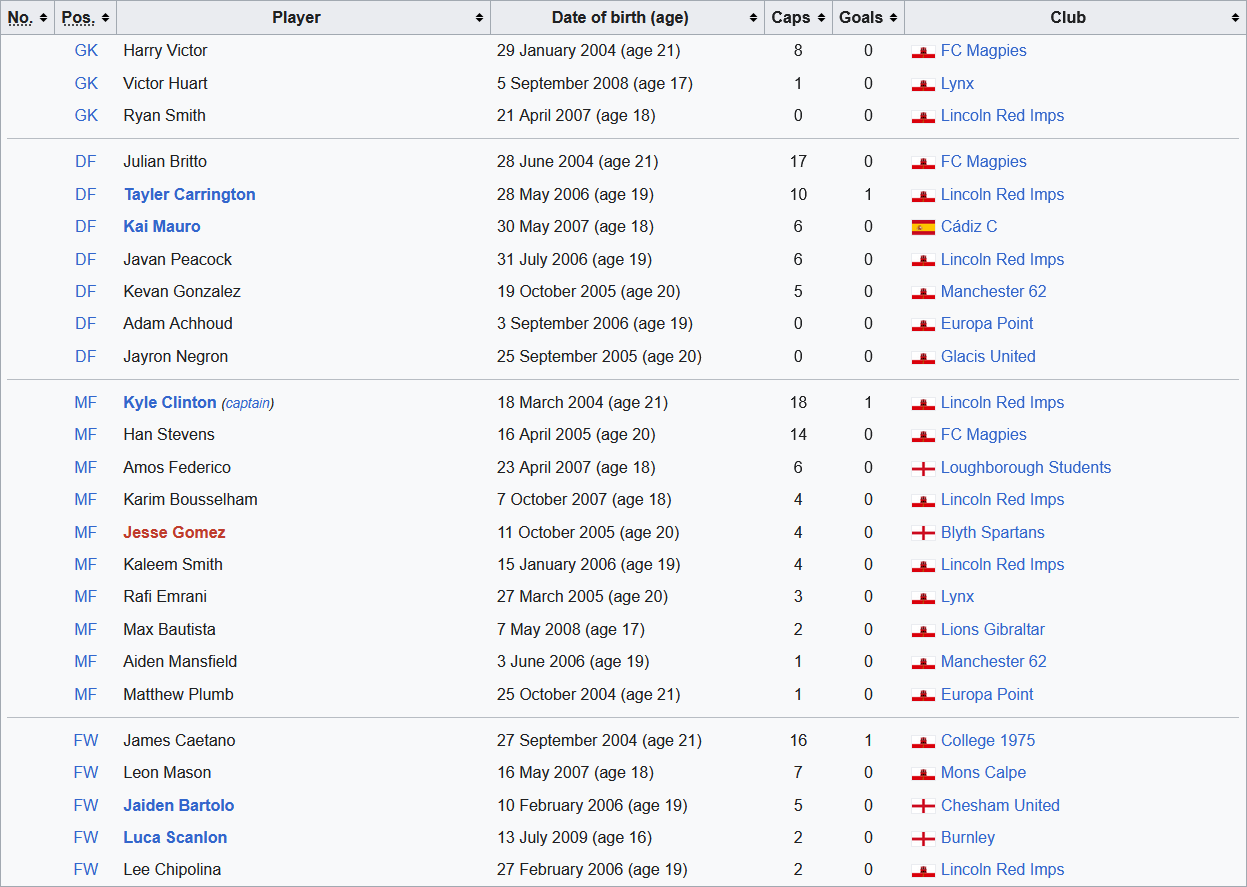Click the Gibraltar flag next to Mons Calpe
This screenshot has height=887, width=1247.
point(923,773)
